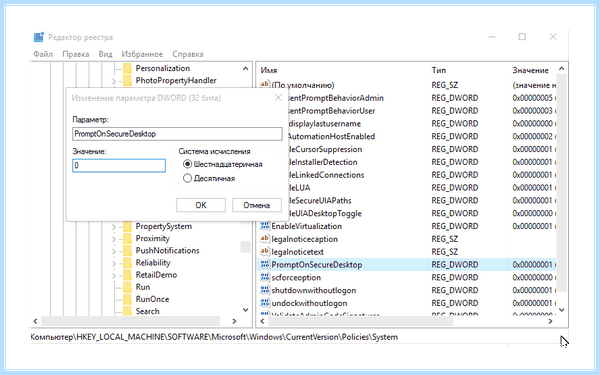Expand the PhotoPropertyHandler tree node
600x375 pixels.
pyautogui.click(x=114, y=81)
